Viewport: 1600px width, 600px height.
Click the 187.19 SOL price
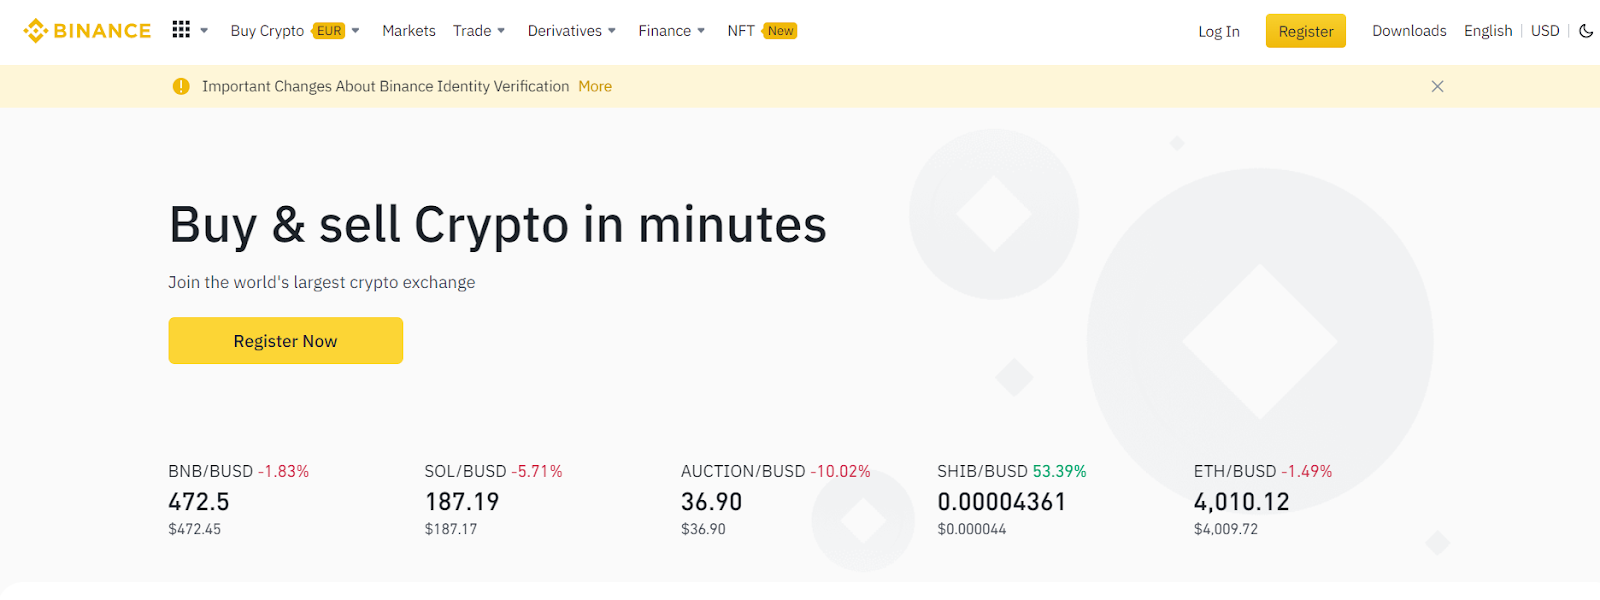(x=462, y=502)
